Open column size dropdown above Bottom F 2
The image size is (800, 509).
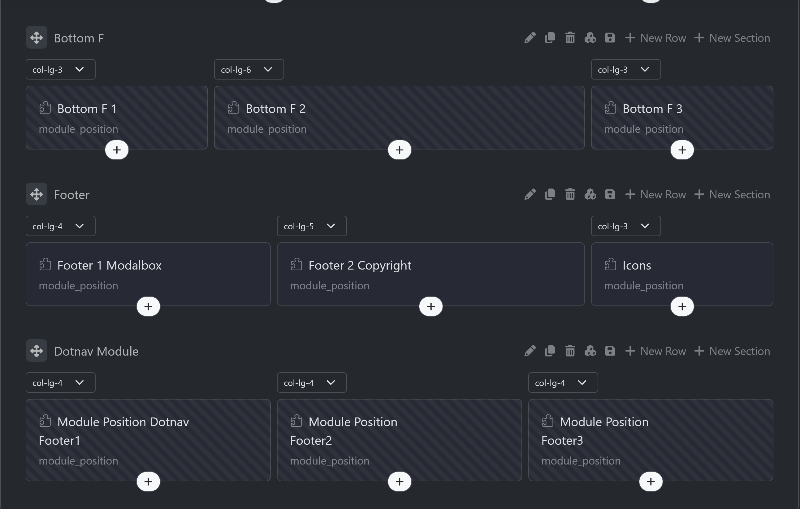[249, 69]
